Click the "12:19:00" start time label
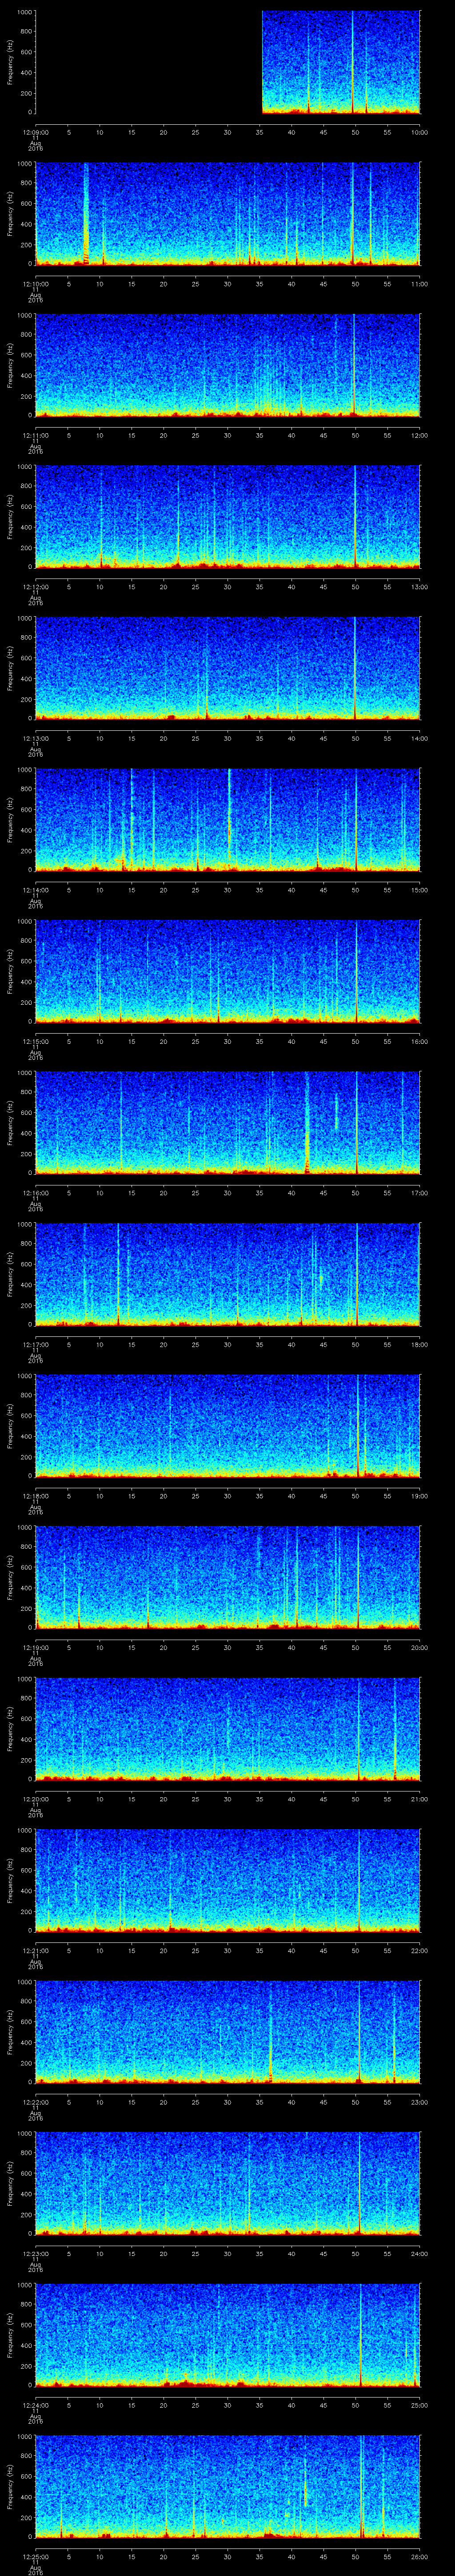This screenshot has height=2576, width=455. click(35, 1647)
